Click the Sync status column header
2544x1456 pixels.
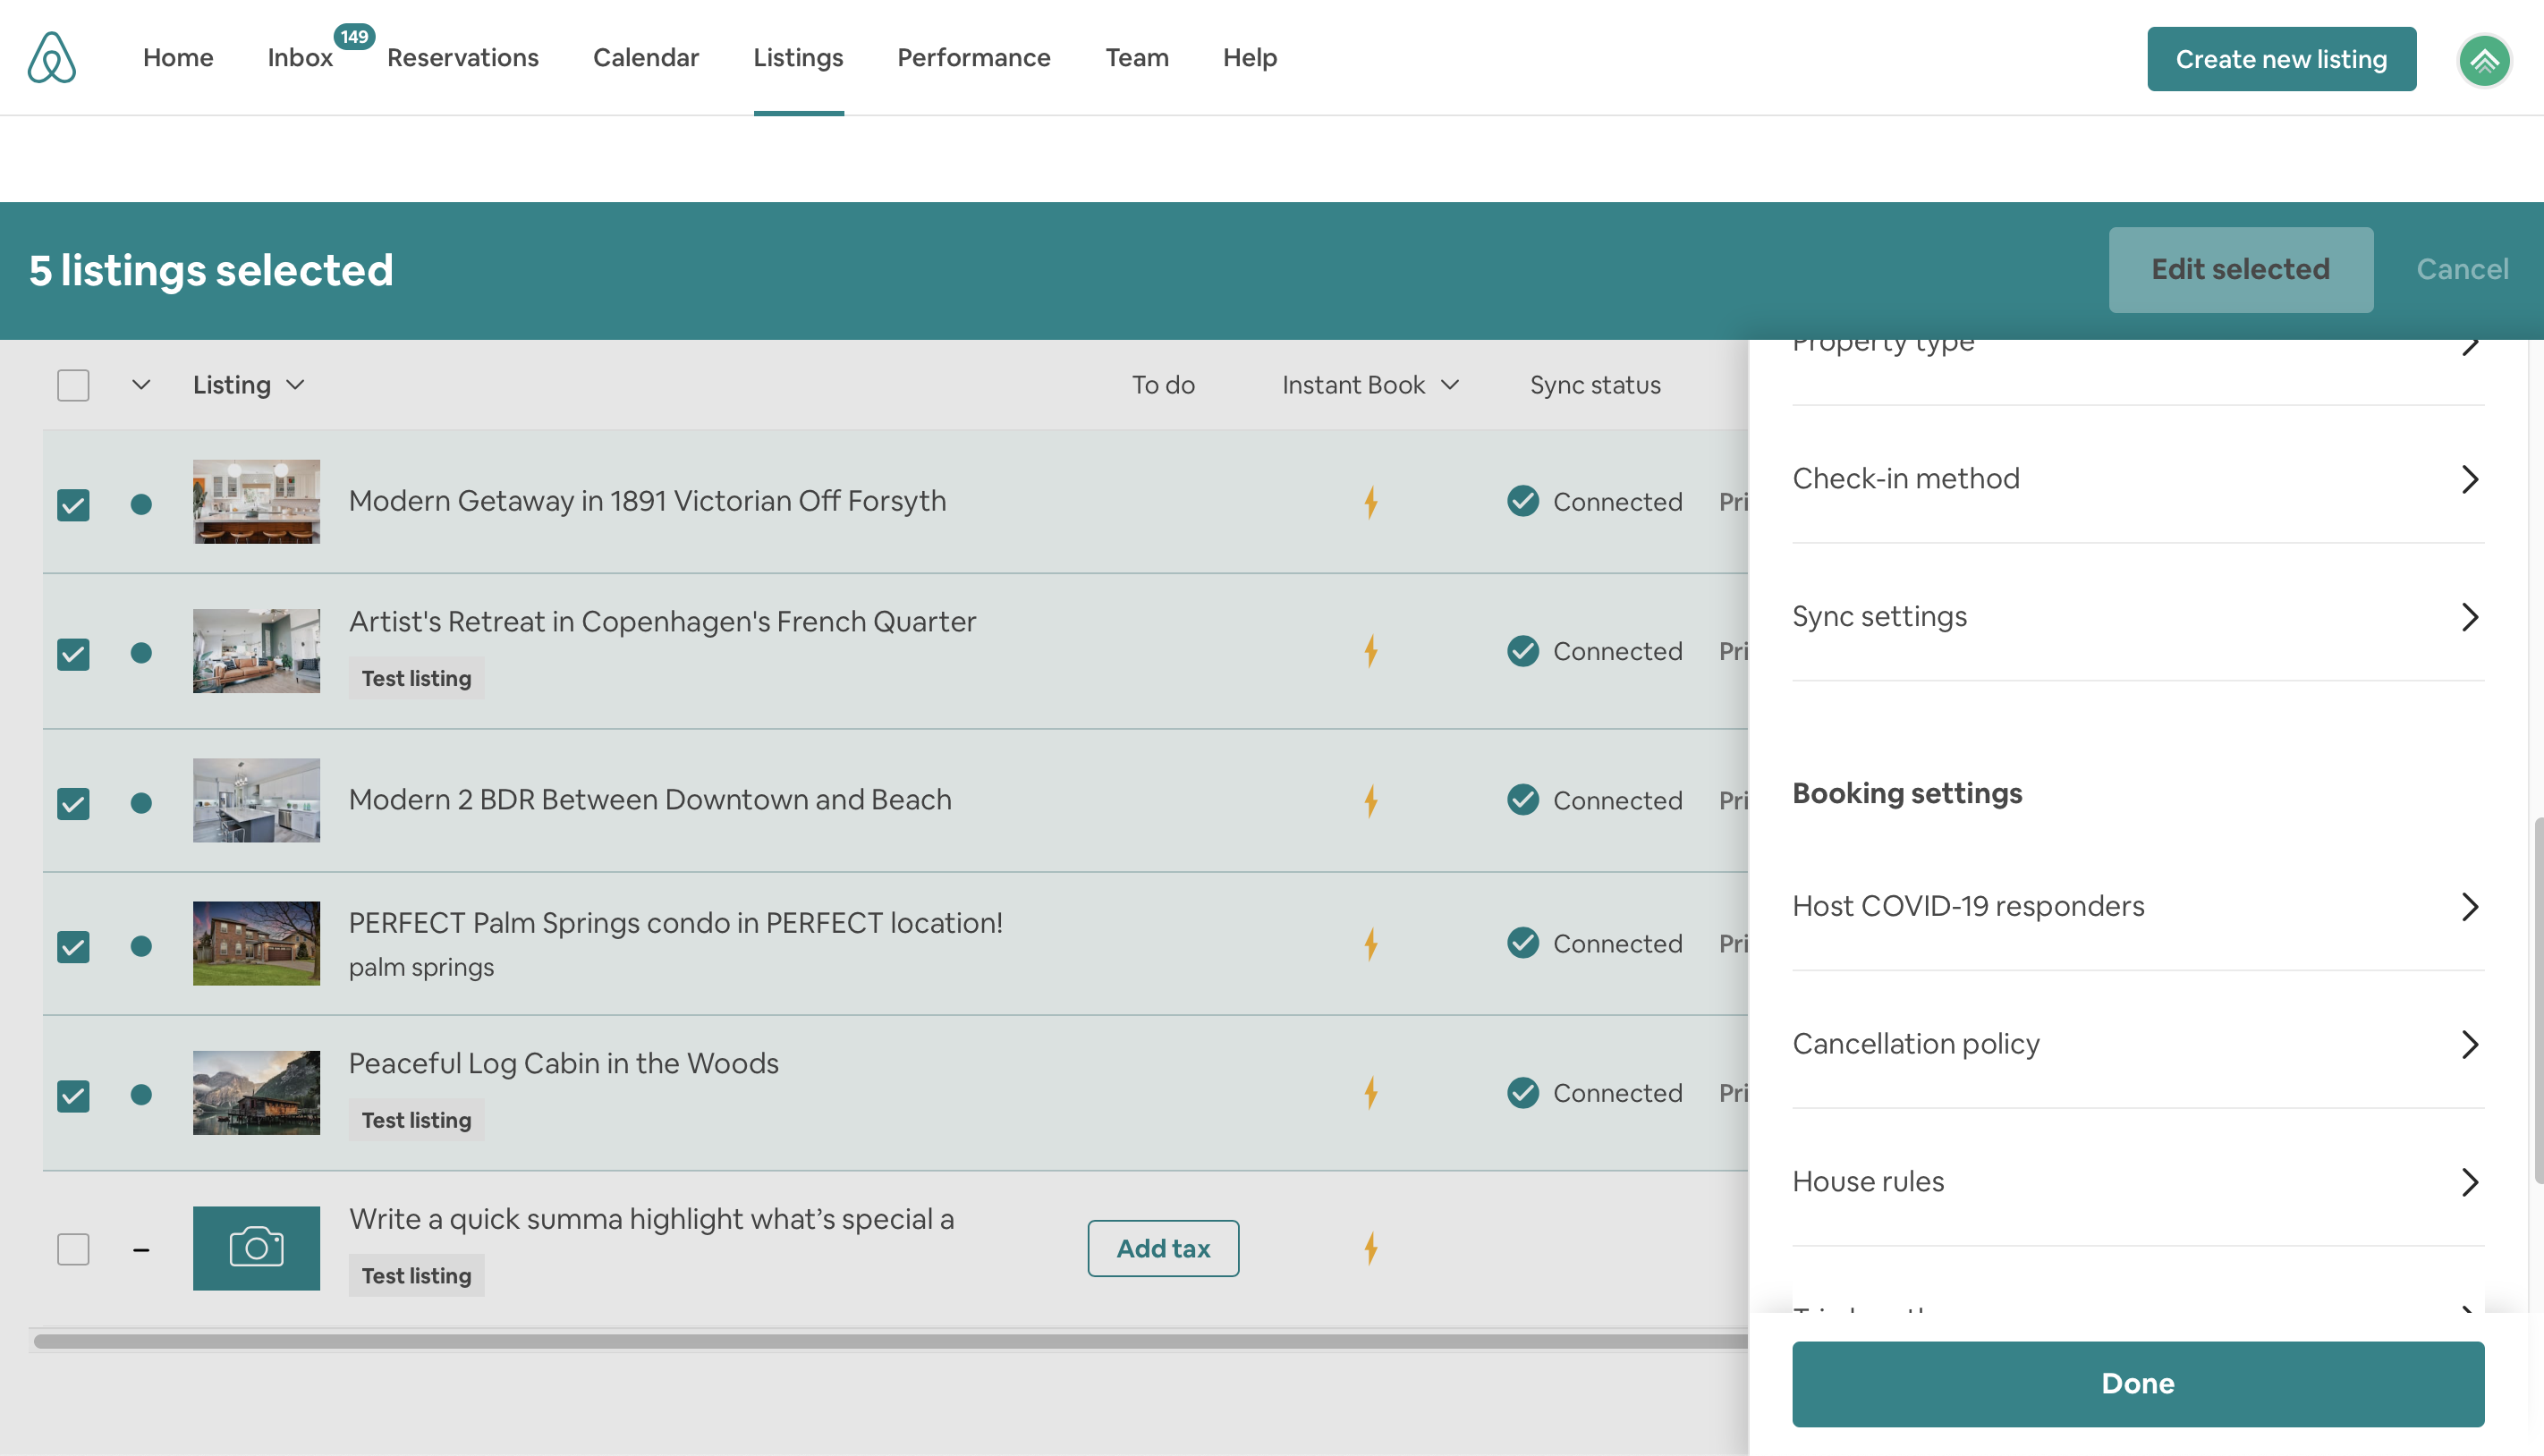tap(1595, 385)
